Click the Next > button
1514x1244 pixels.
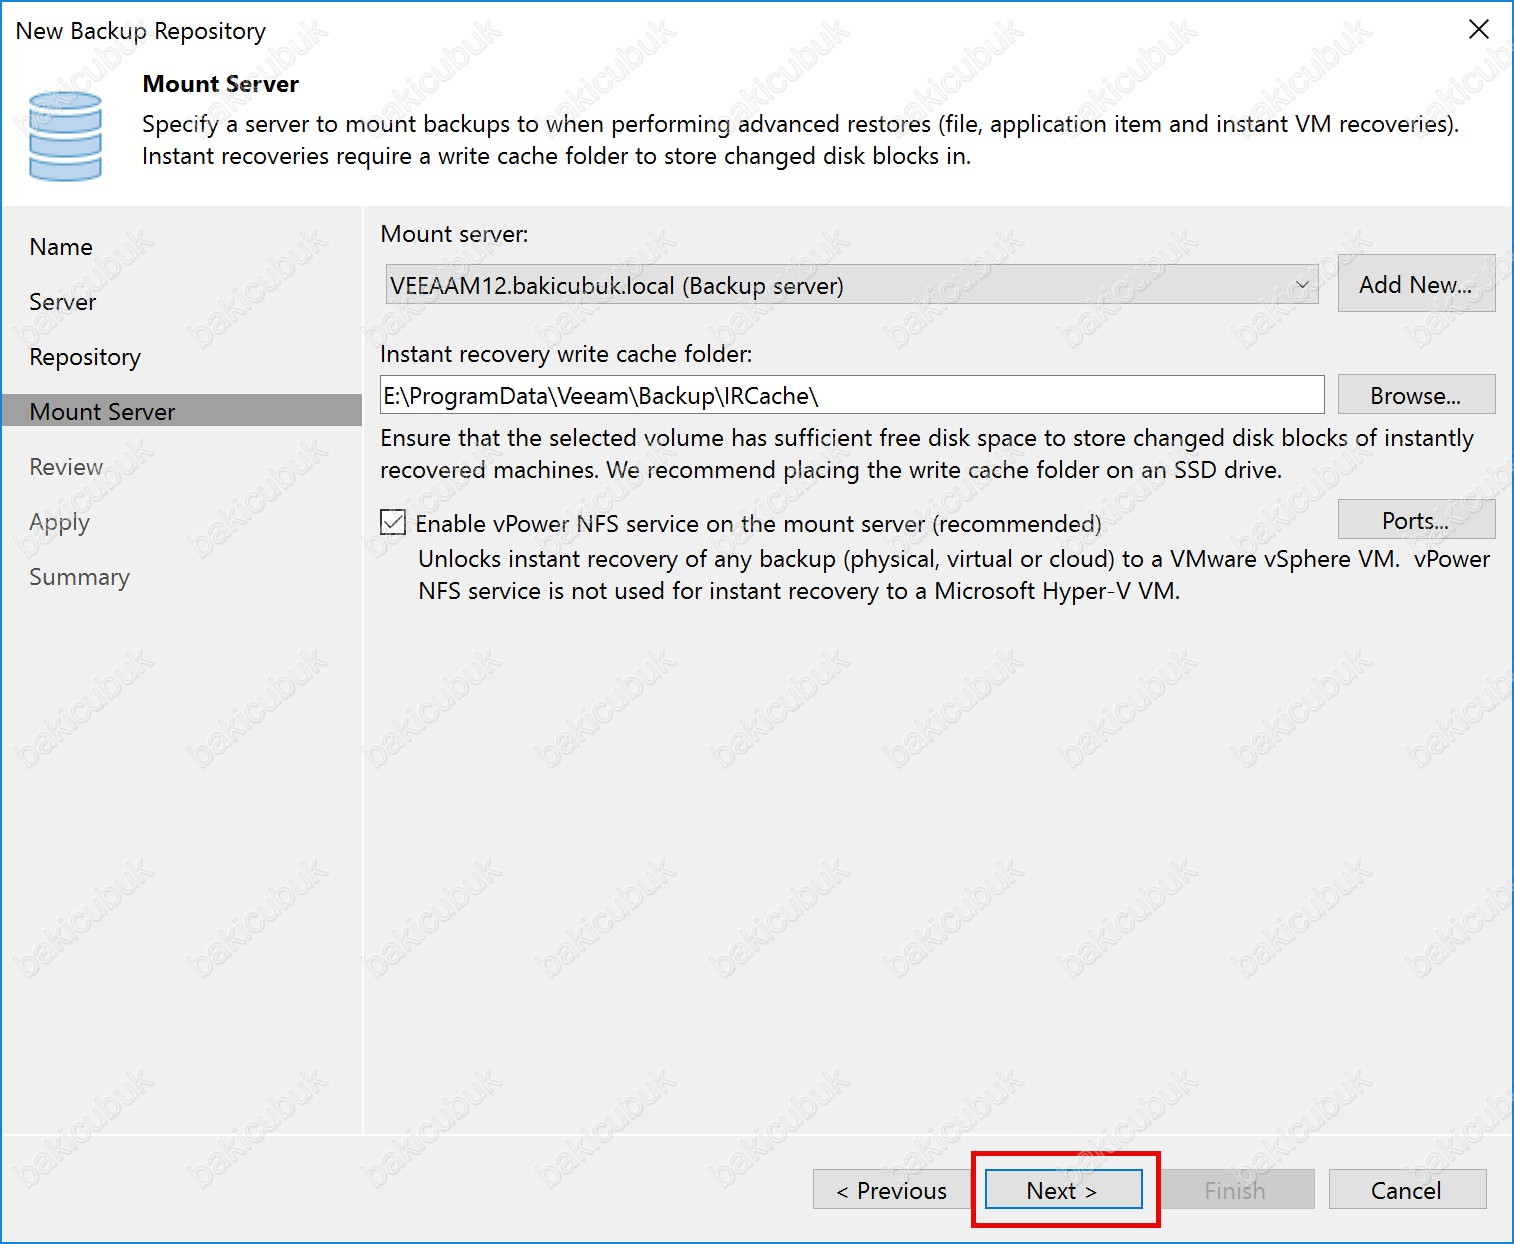(1063, 1190)
